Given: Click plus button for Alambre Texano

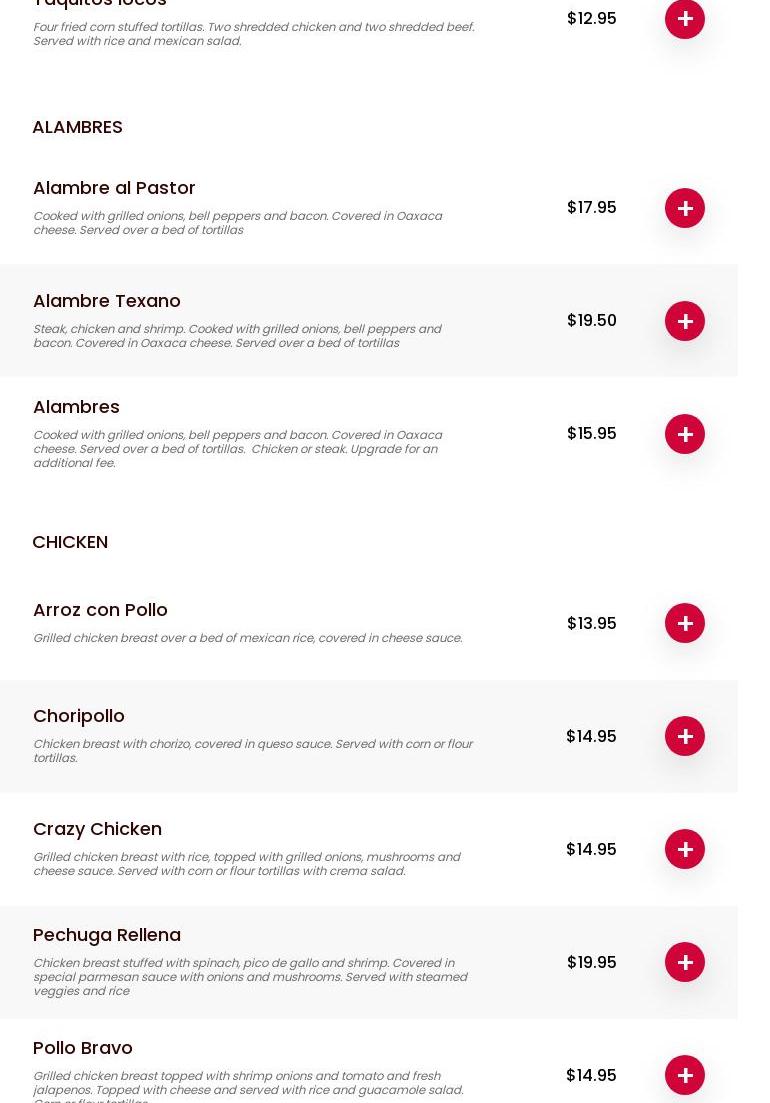Looking at the screenshot, I should [x=684, y=321].
